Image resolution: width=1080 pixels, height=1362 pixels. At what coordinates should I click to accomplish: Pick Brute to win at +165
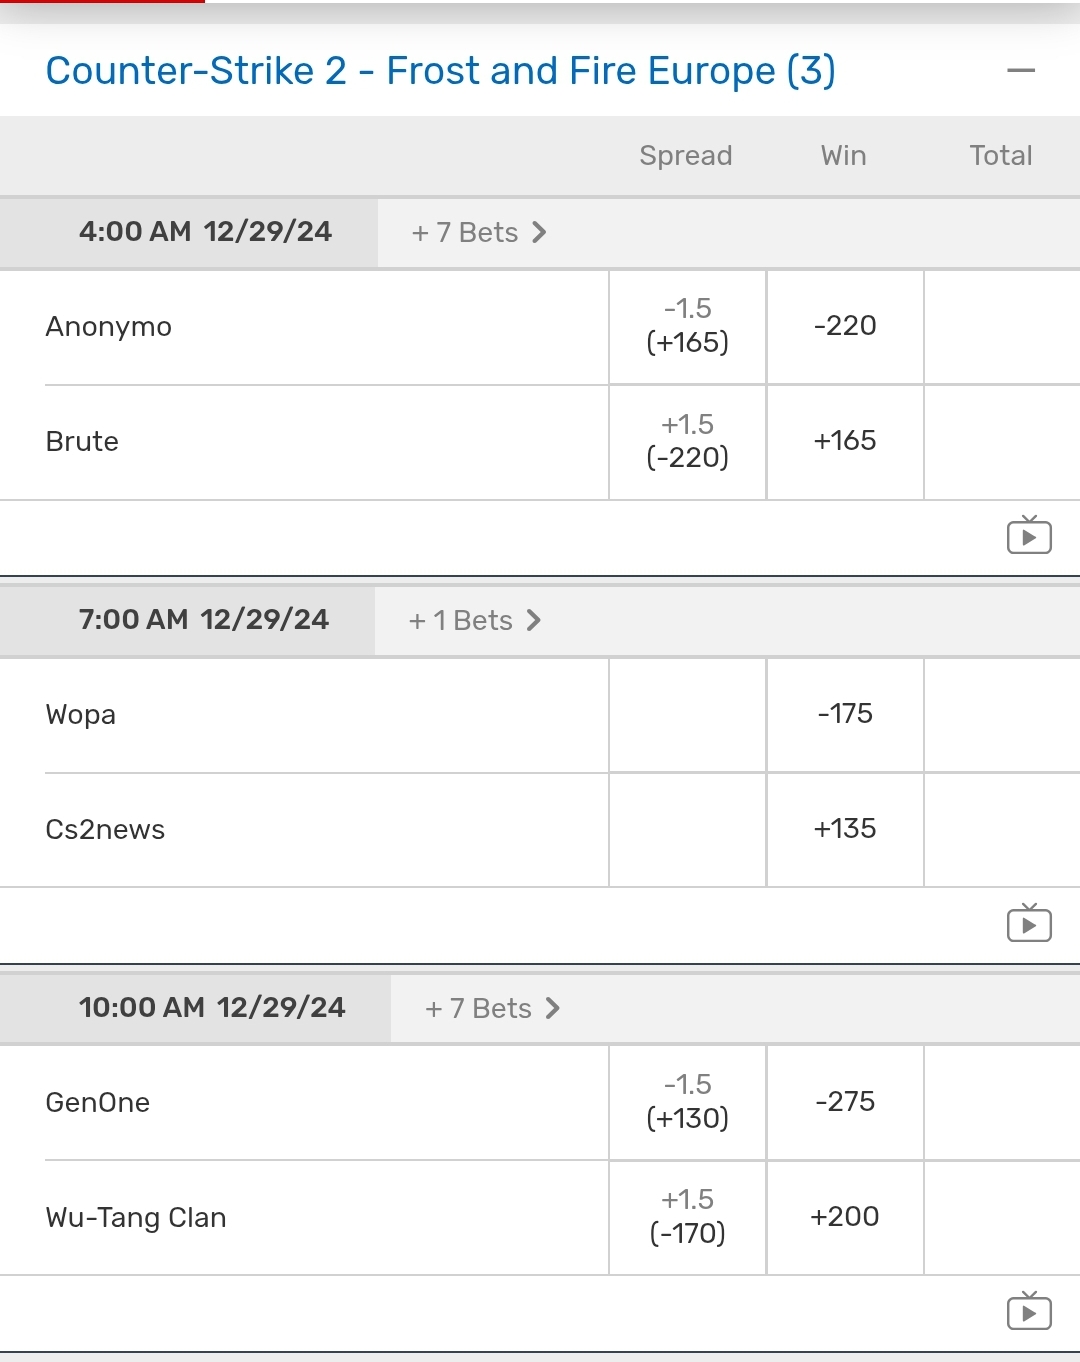click(x=845, y=441)
